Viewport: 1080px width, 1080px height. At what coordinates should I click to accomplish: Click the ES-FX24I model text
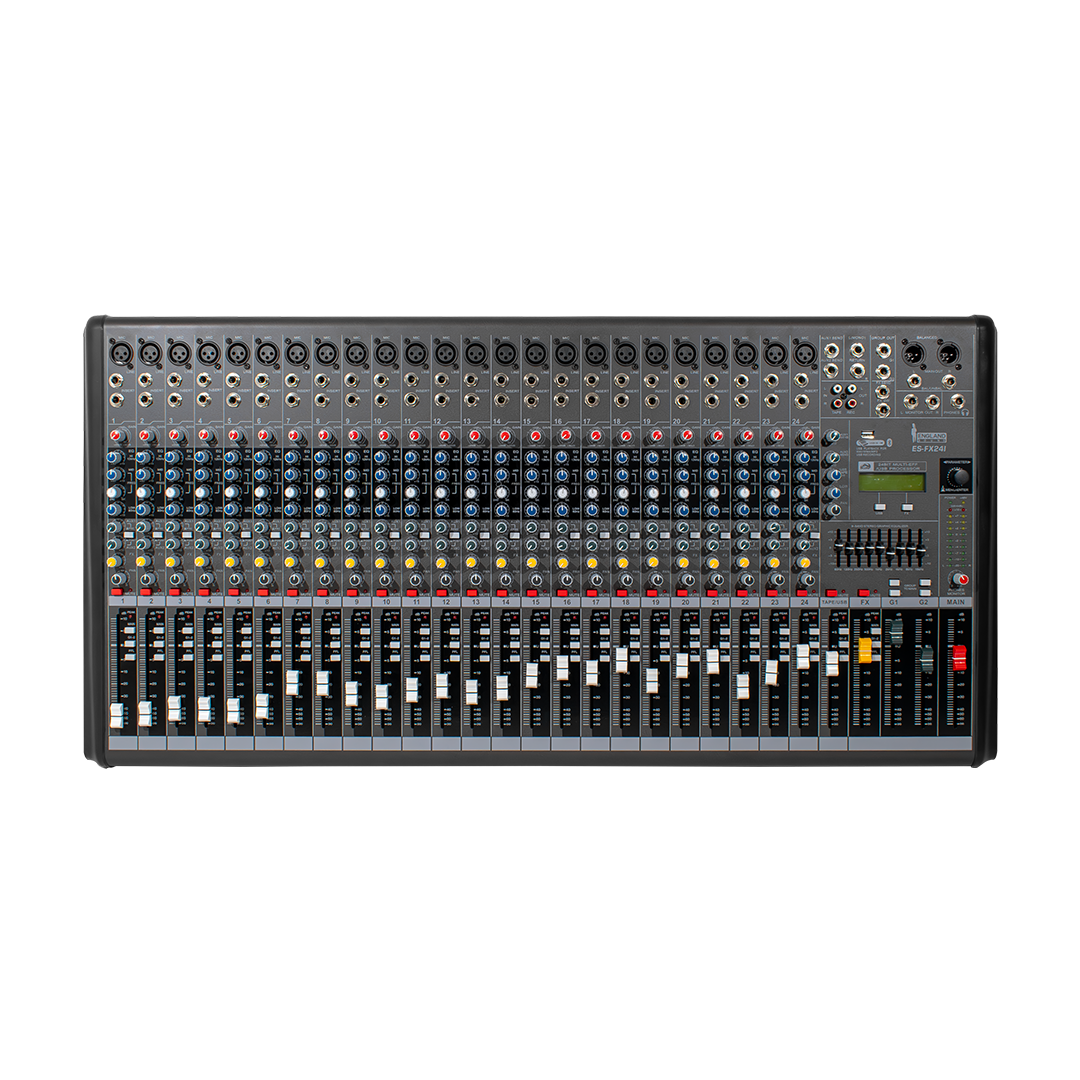pyautogui.click(x=928, y=449)
